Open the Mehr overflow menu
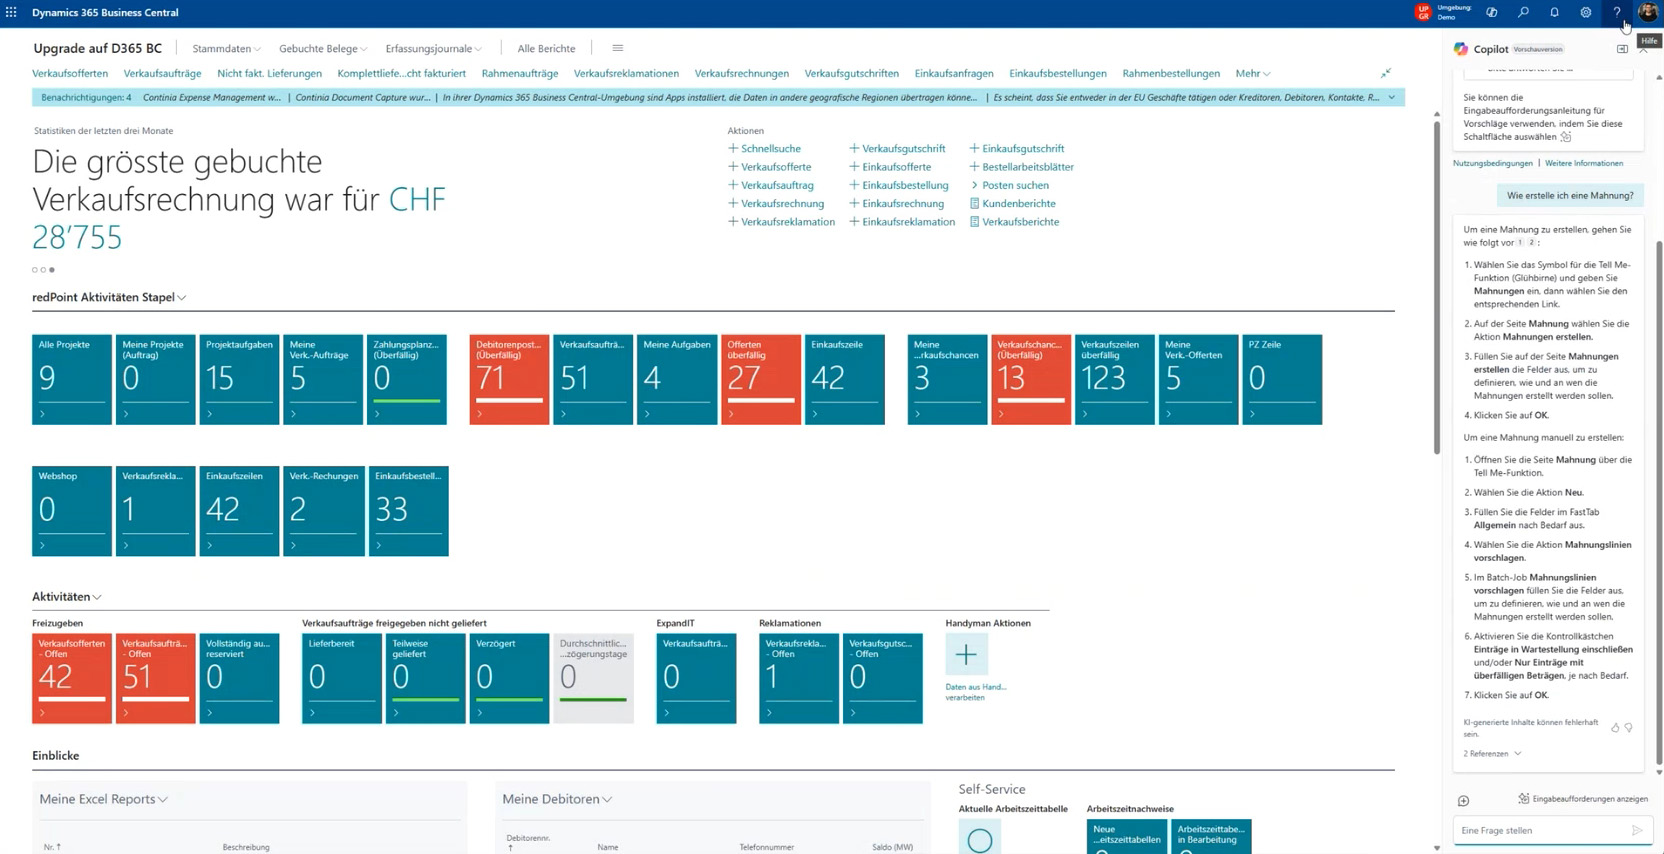This screenshot has height=854, width=1664. coord(1252,73)
